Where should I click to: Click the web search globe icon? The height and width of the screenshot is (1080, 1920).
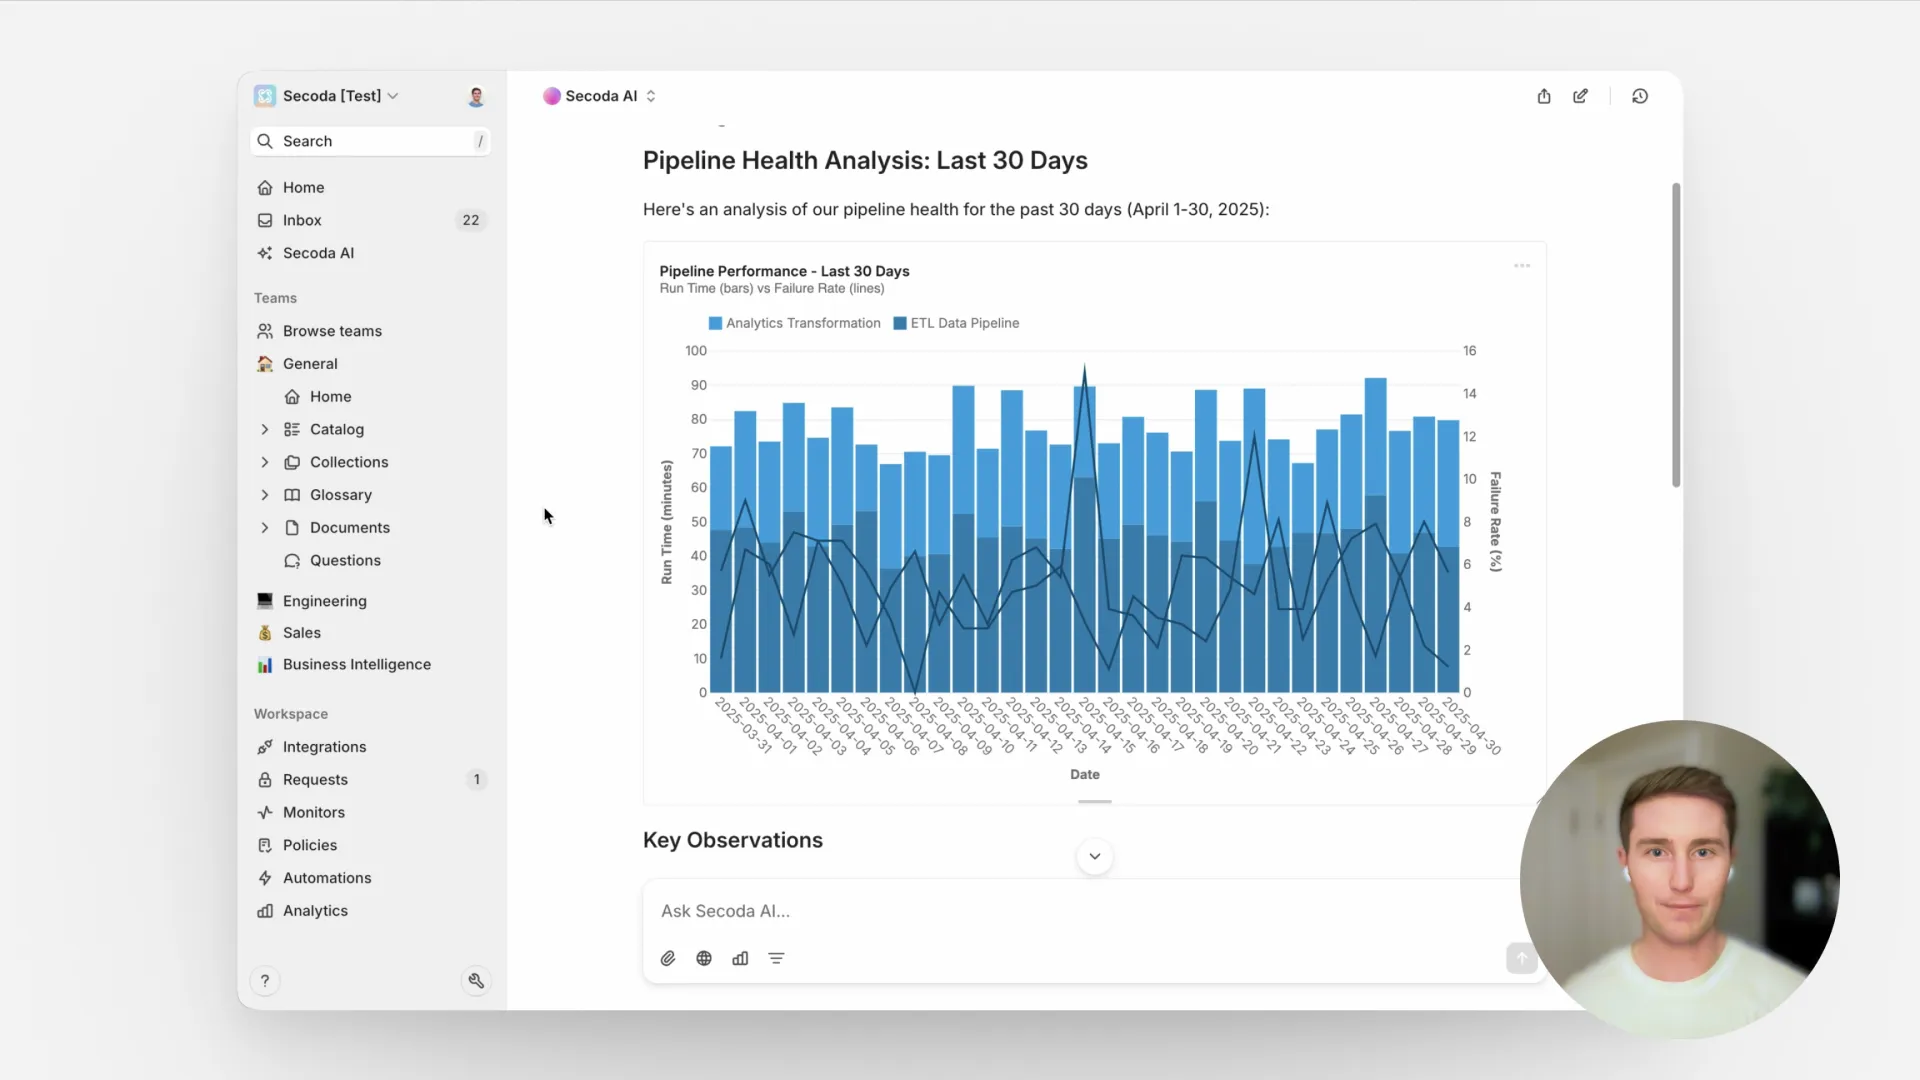704,958
